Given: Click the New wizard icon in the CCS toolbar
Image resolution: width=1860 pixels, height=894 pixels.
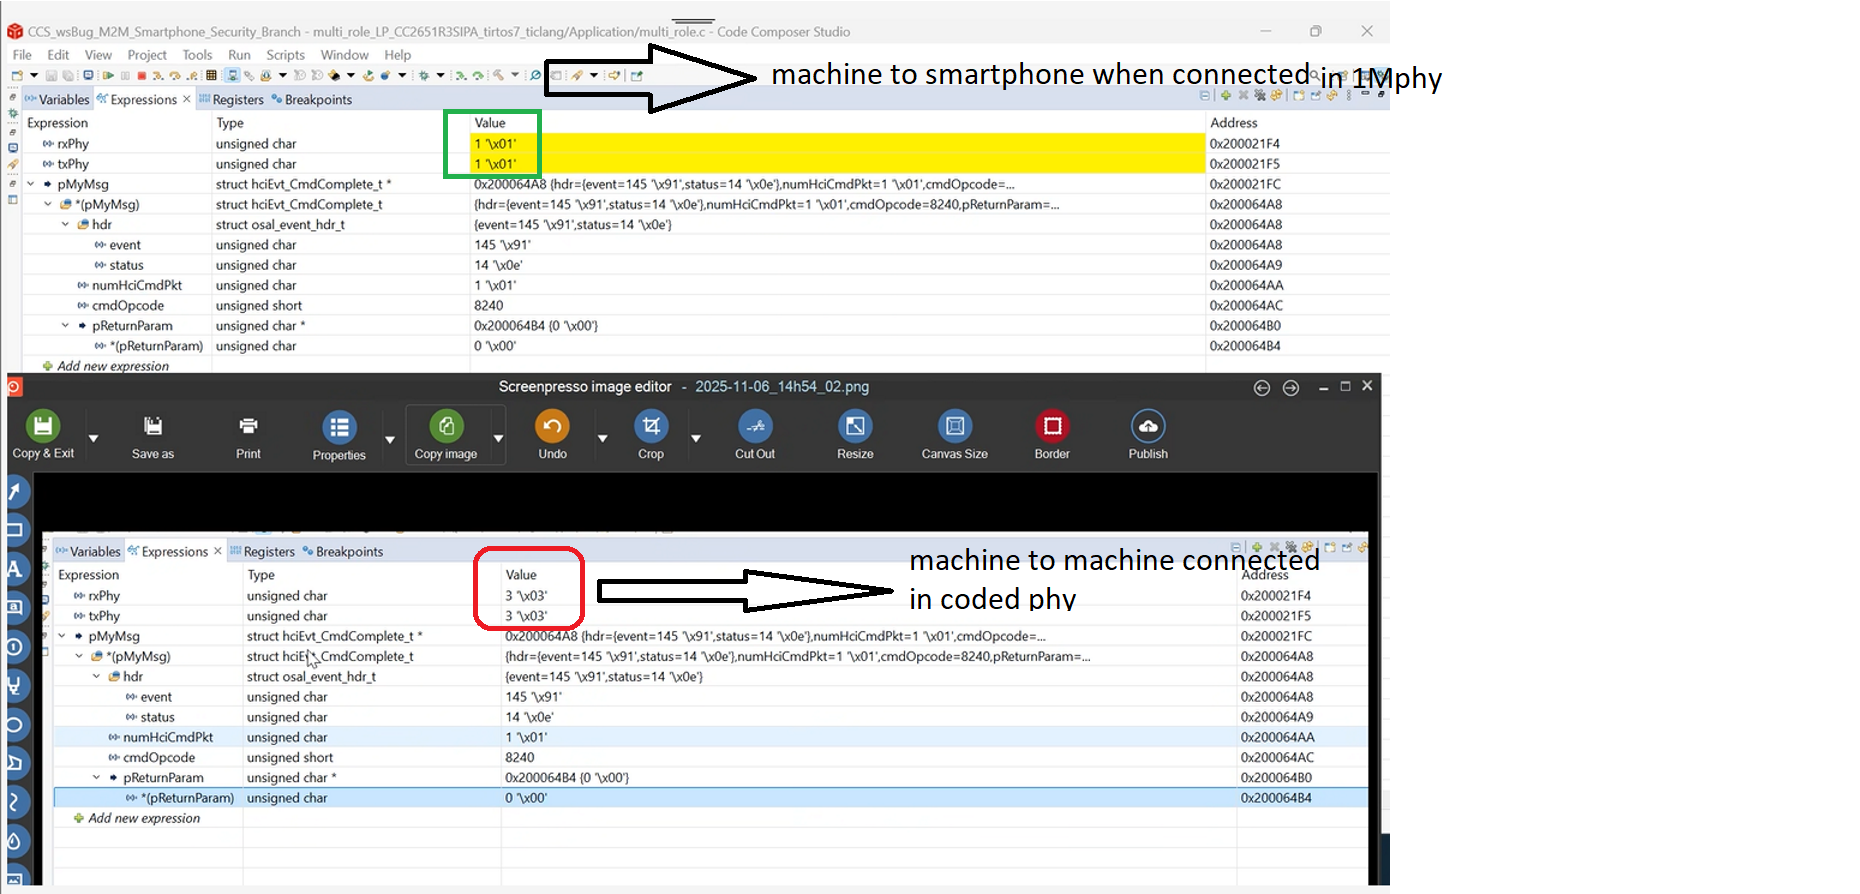Looking at the screenshot, I should 17,75.
